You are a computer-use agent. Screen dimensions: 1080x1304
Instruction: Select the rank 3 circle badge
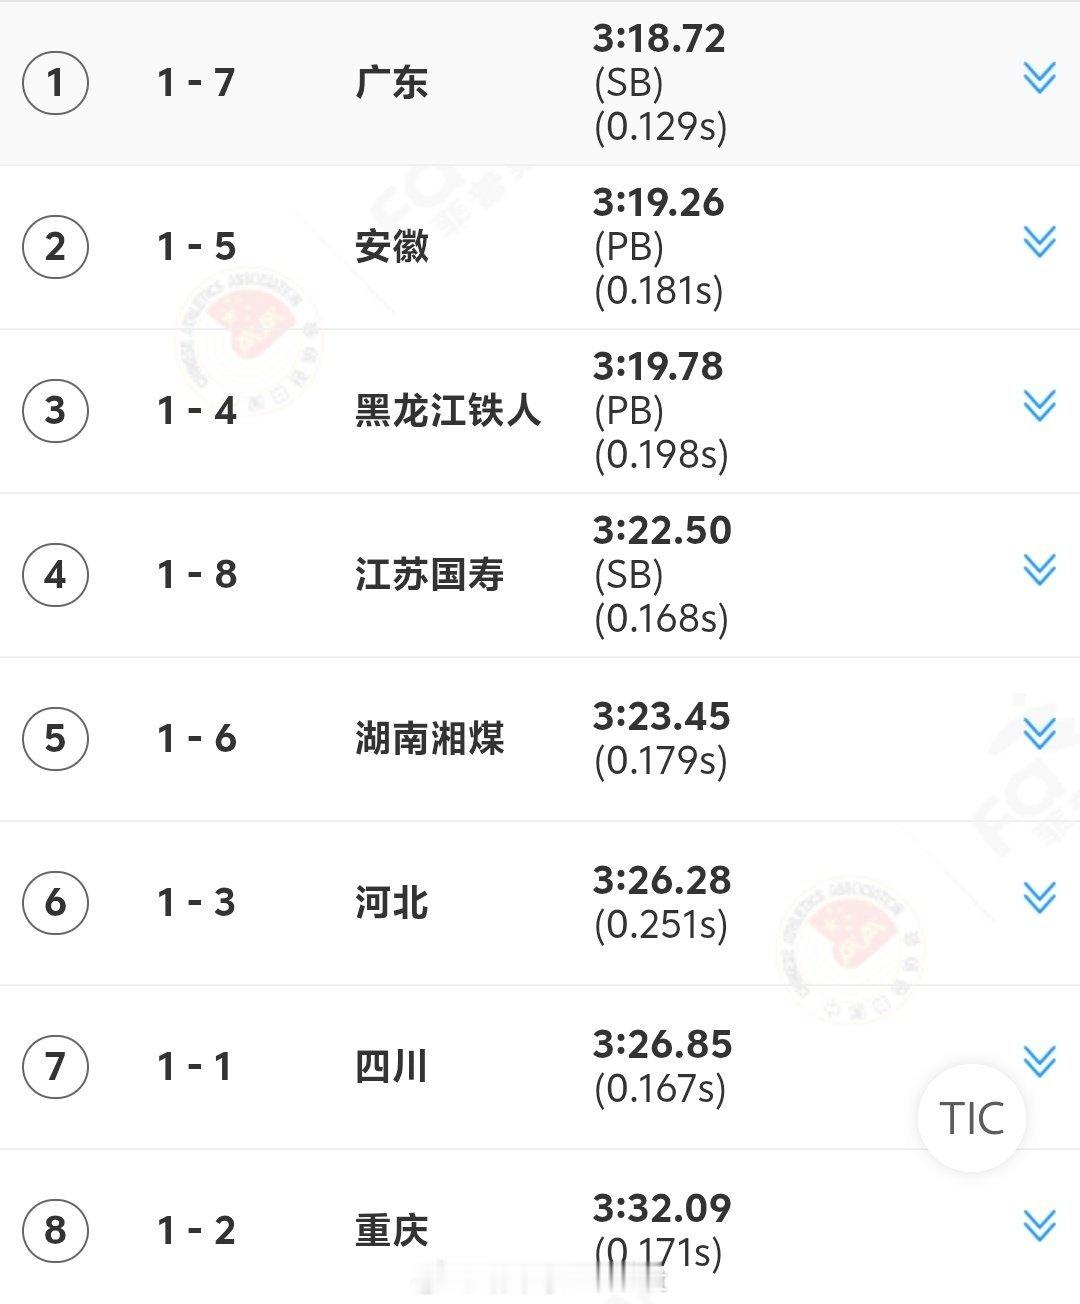click(55, 410)
